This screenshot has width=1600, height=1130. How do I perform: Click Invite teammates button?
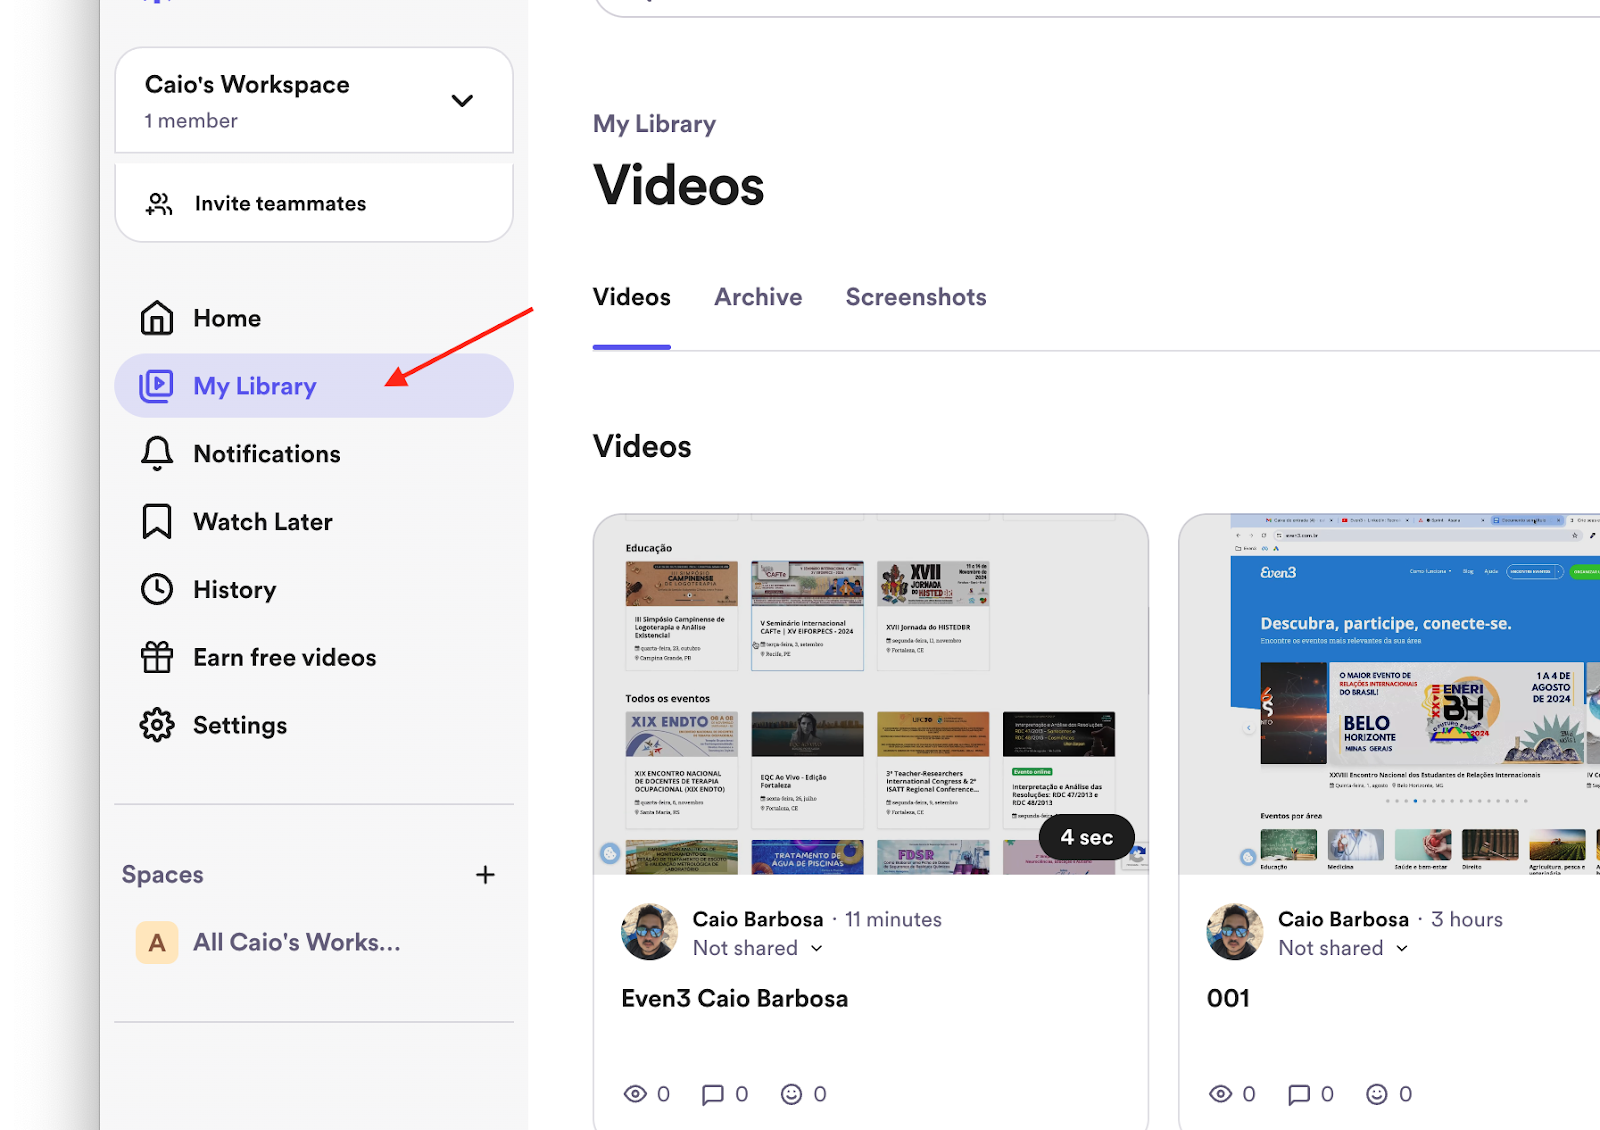coord(314,204)
